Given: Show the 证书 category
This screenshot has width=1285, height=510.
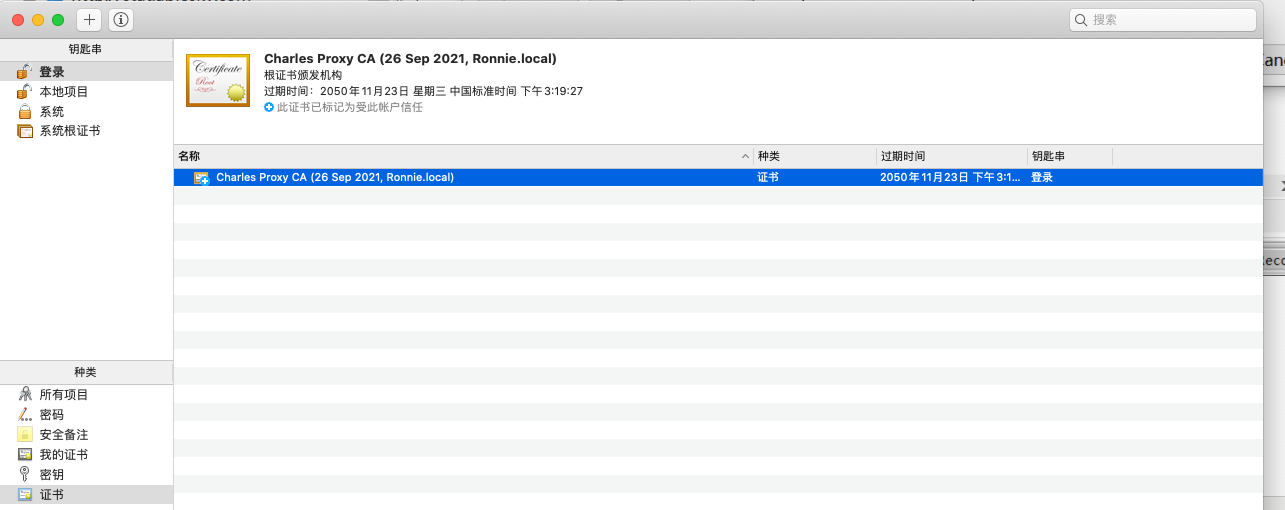Looking at the screenshot, I should 86,495.
